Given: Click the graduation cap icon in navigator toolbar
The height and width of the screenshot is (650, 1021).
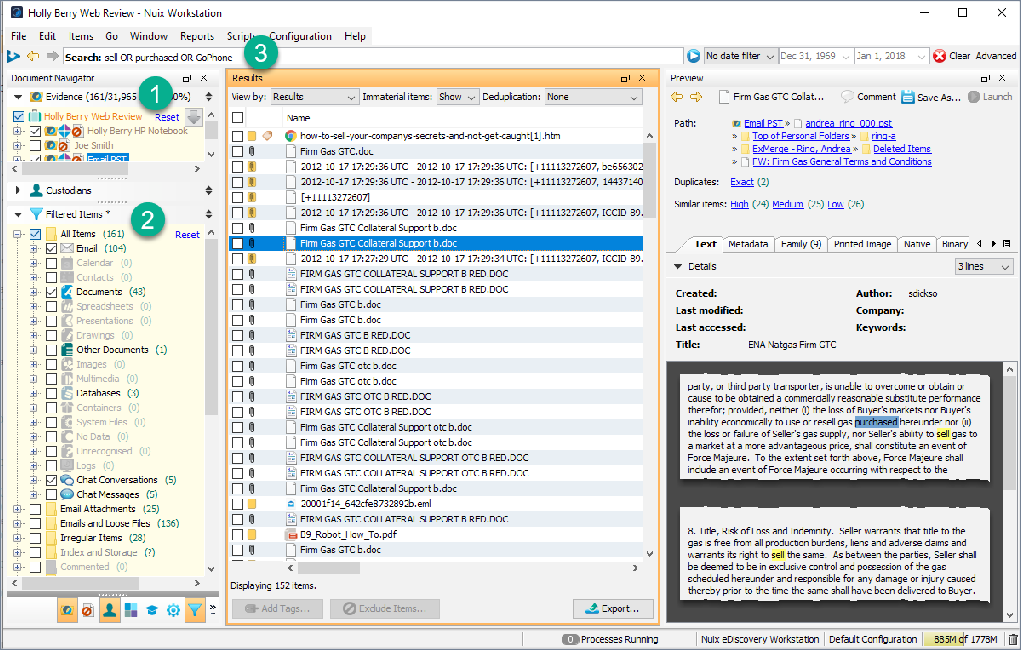Looking at the screenshot, I should coord(151,610).
